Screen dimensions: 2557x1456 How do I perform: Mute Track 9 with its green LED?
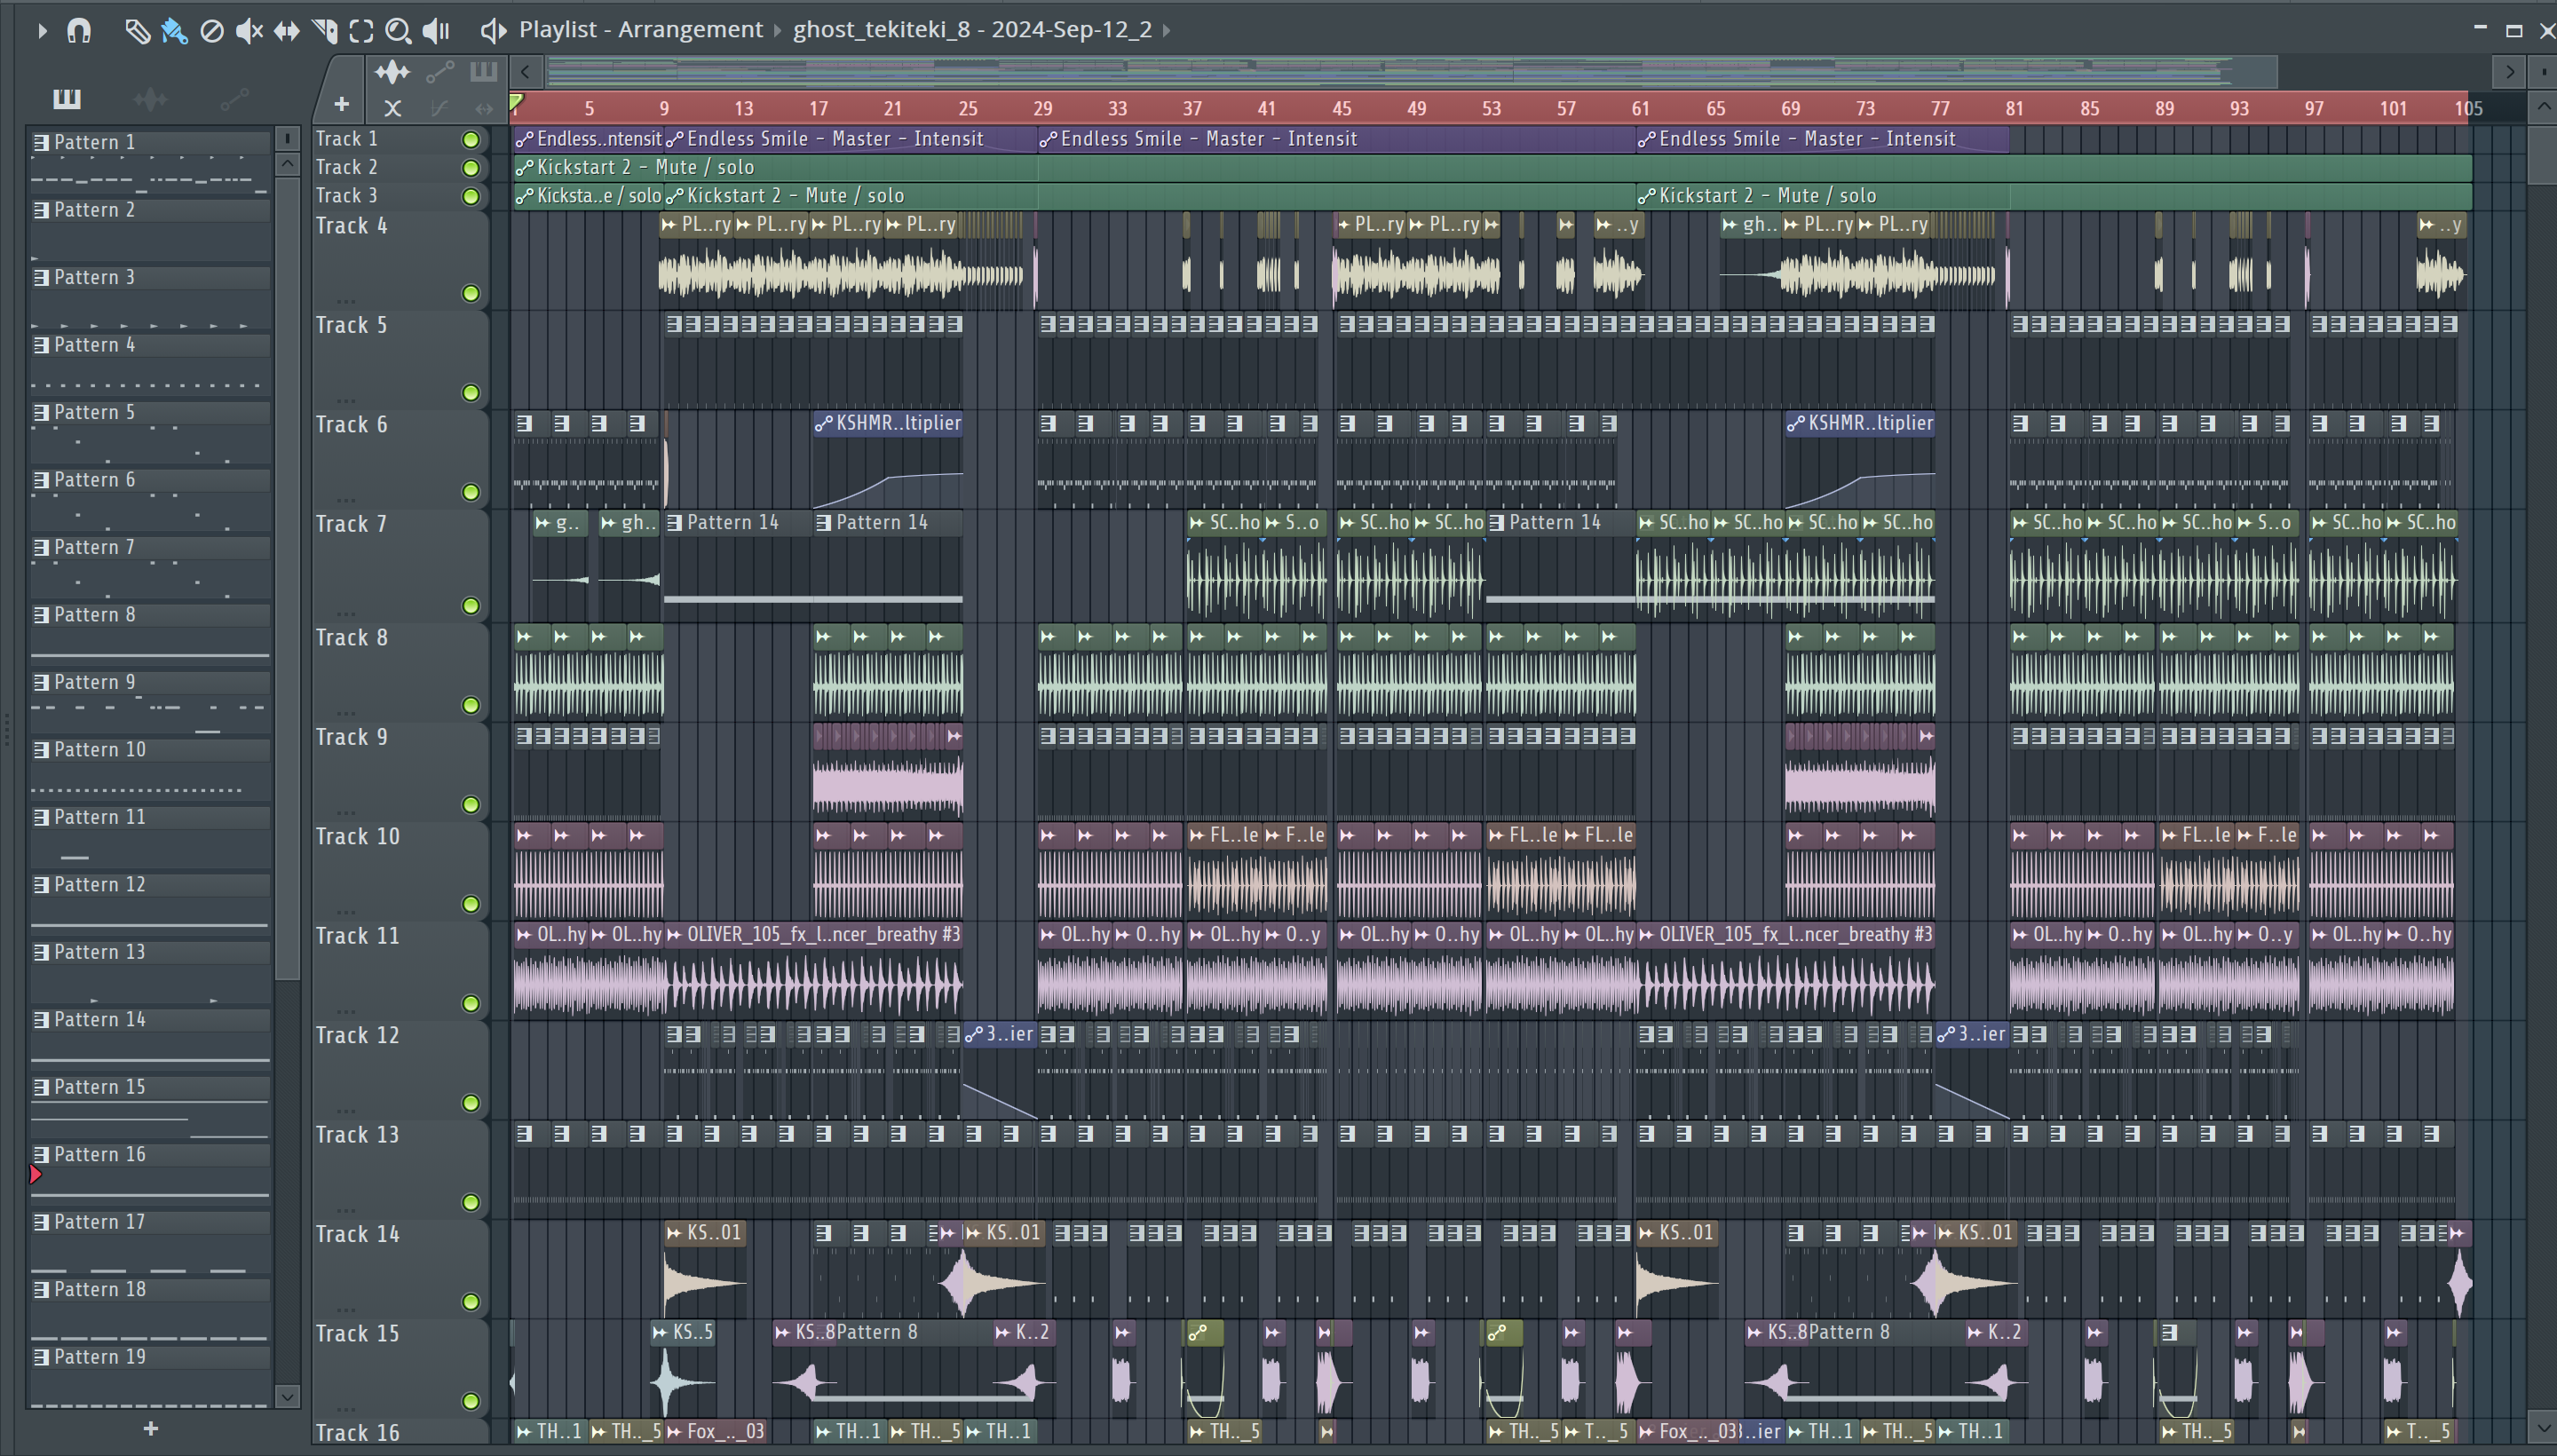(470, 805)
